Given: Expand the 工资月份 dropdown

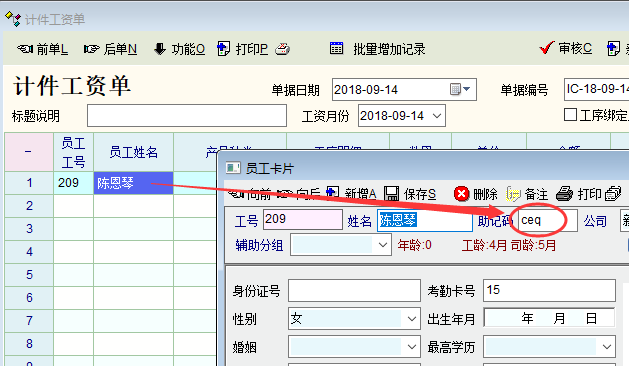Looking at the screenshot, I should [x=437, y=116].
